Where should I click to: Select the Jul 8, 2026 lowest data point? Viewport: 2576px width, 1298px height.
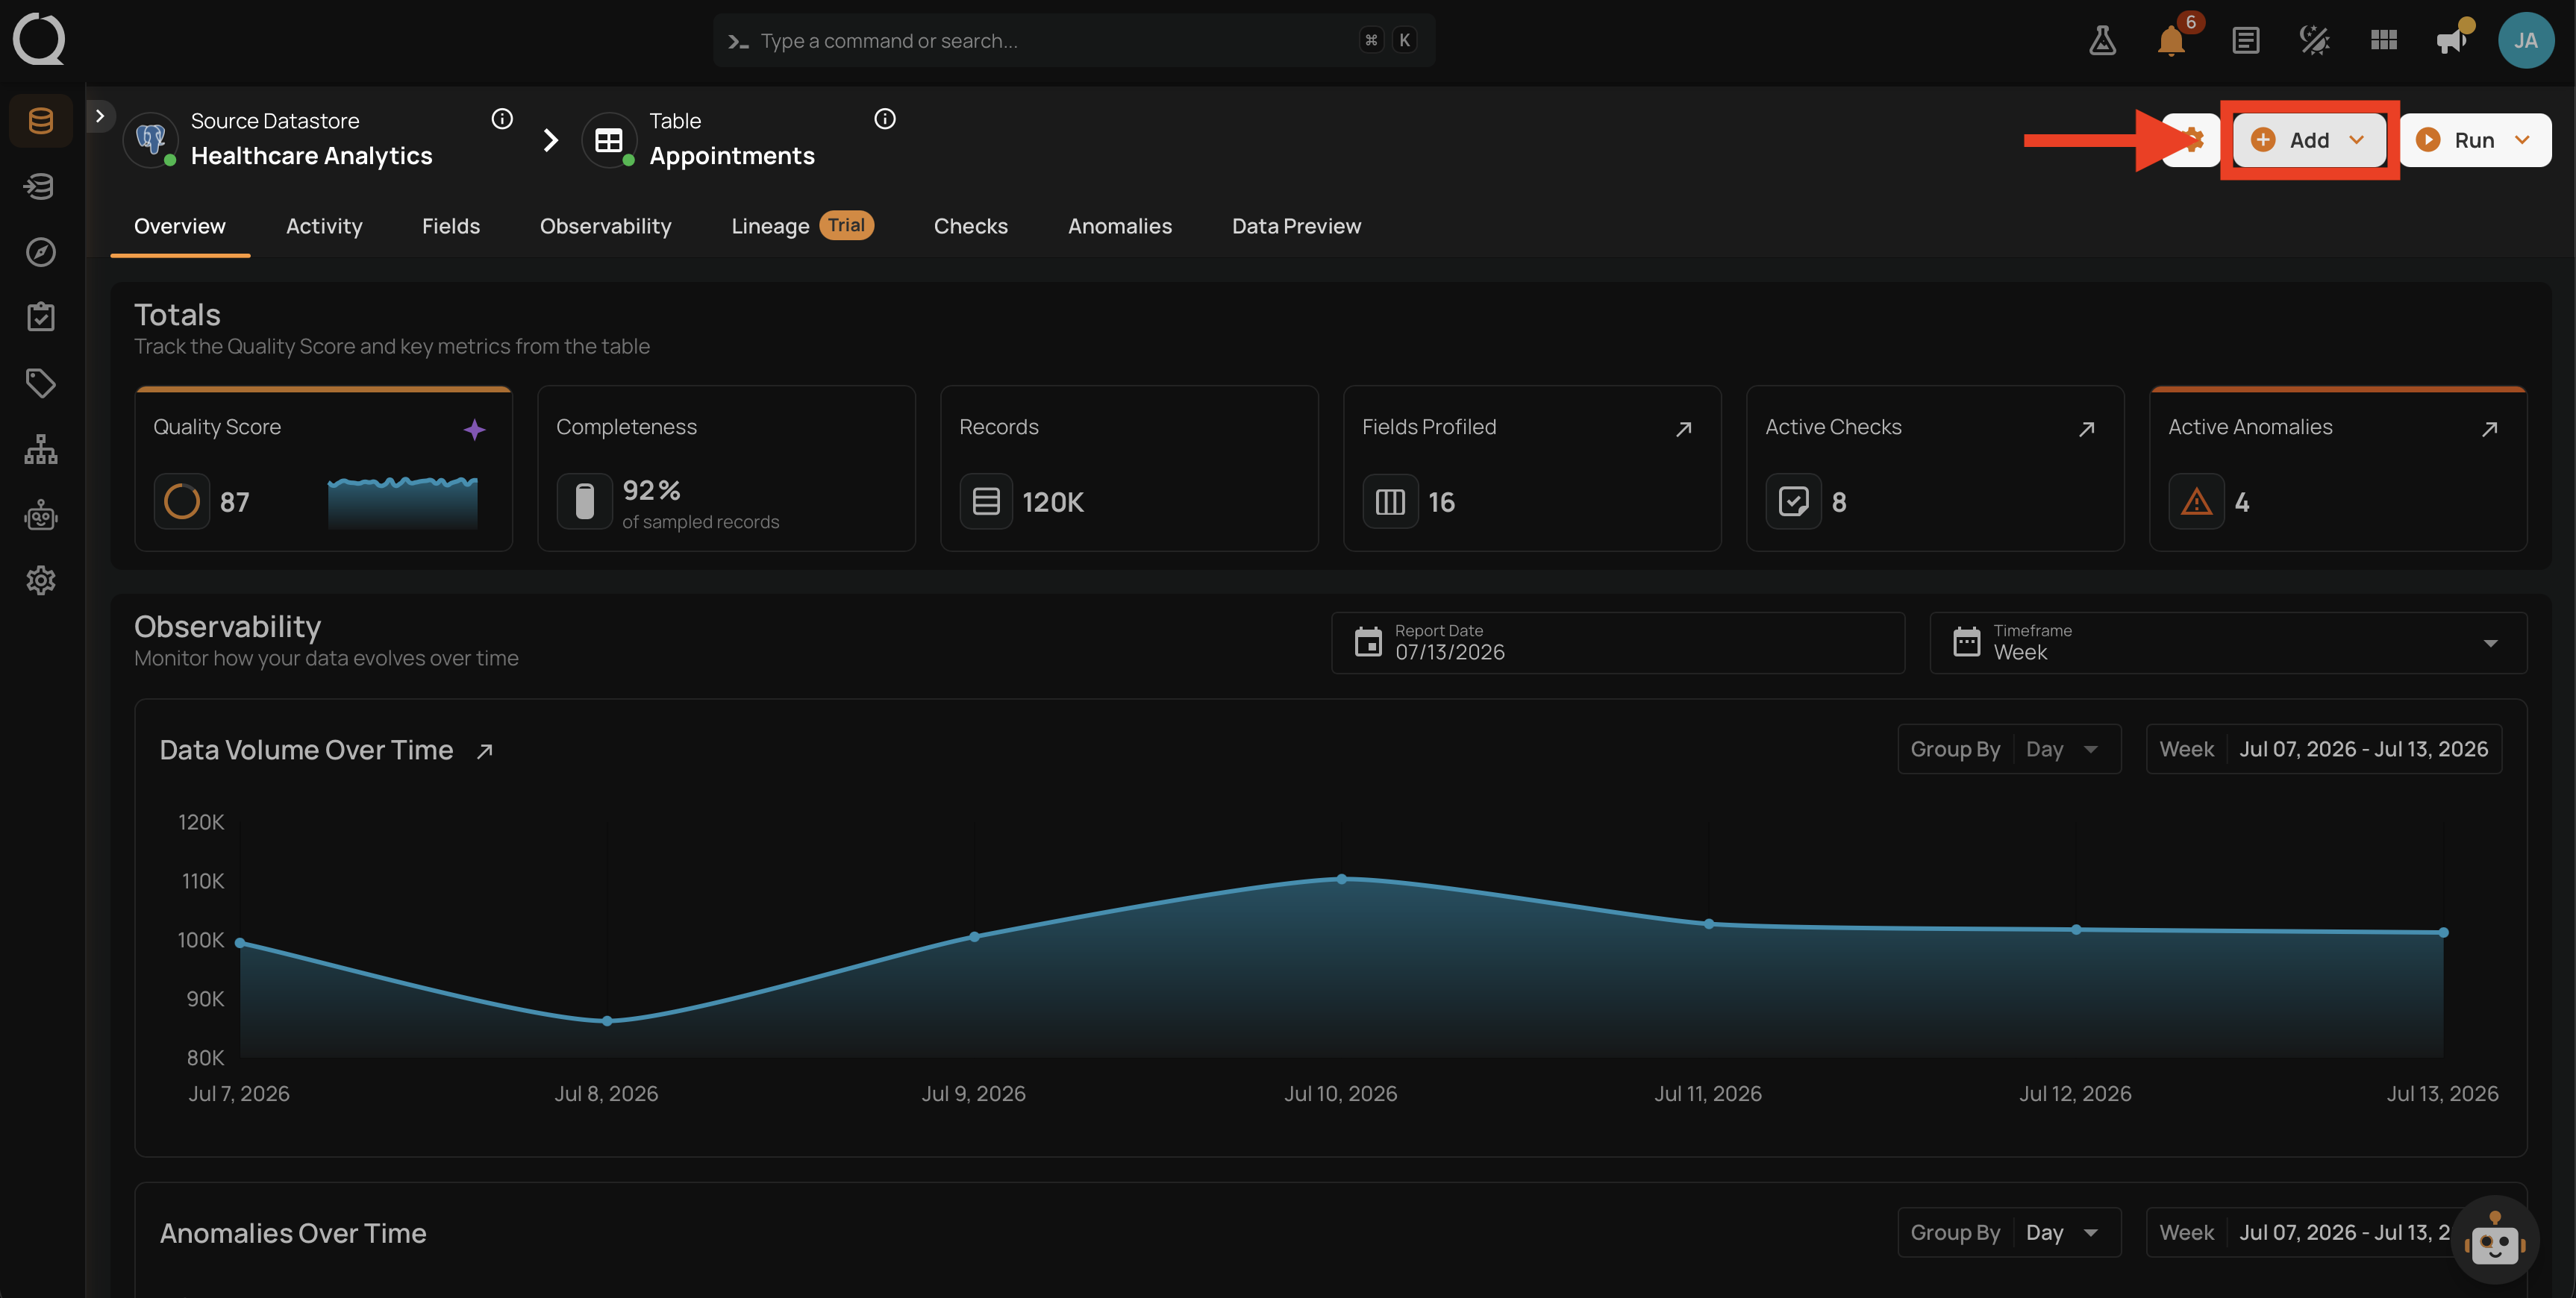607,1021
